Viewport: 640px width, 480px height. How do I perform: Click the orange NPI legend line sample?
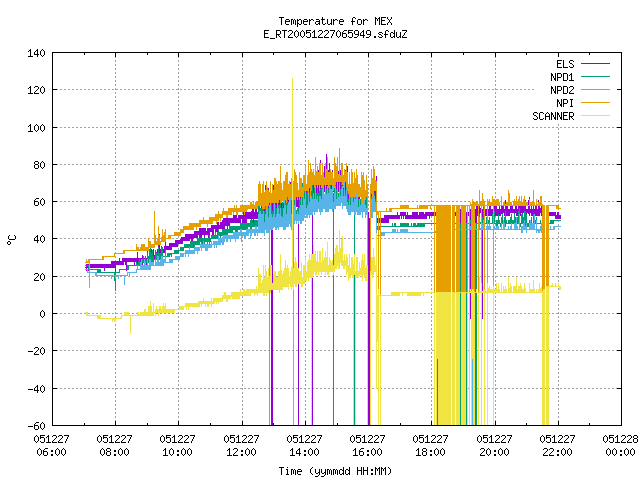pyautogui.click(x=596, y=103)
